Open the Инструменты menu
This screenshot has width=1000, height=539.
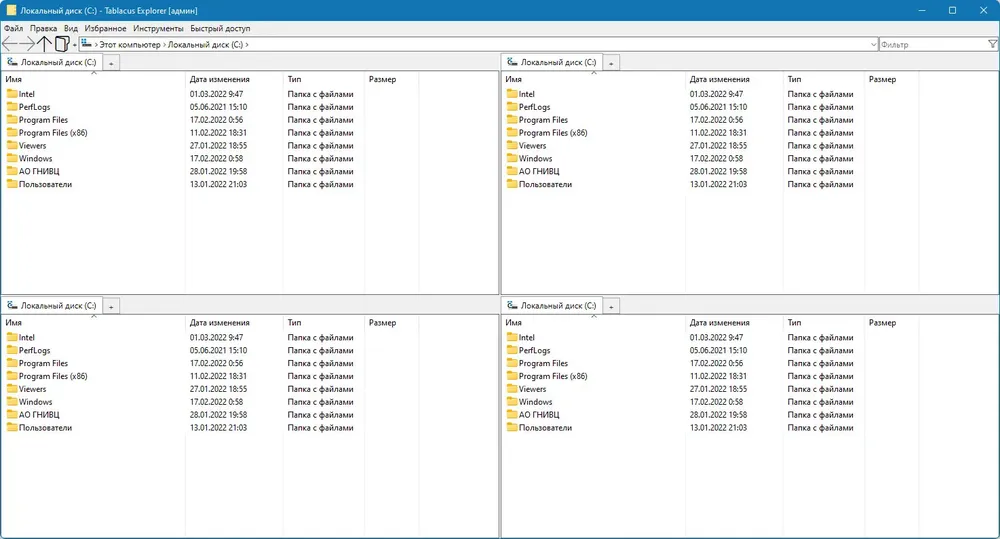pyautogui.click(x=158, y=28)
